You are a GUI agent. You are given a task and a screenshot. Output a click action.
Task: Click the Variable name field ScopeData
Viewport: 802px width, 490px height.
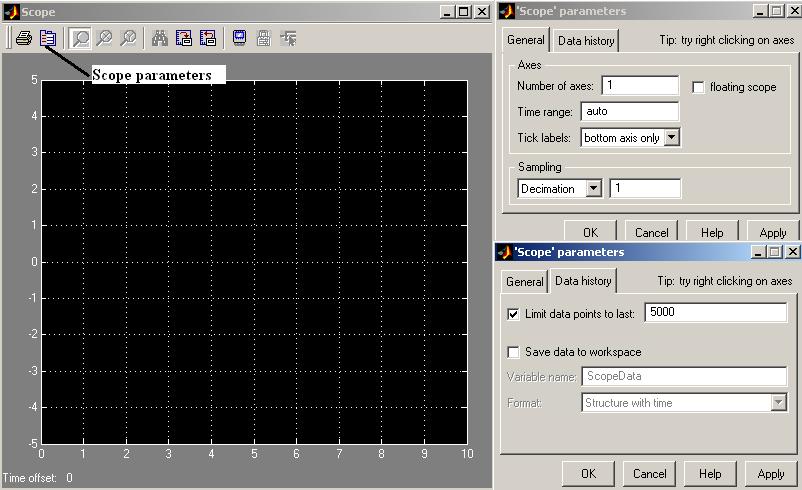(x=684, y=376)
